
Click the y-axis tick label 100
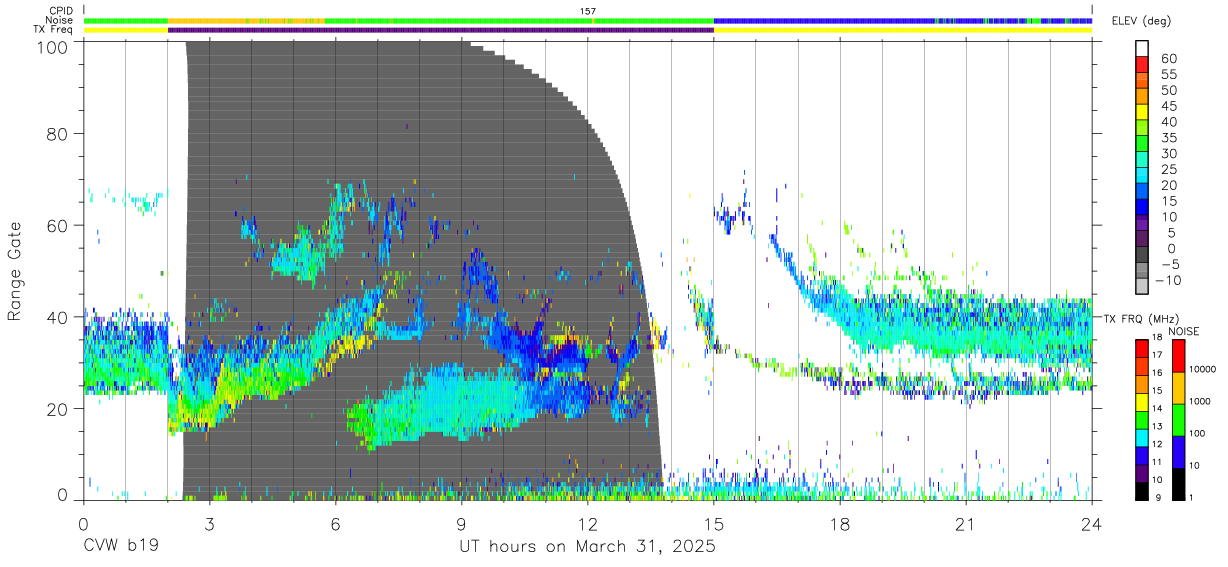pos(52,46)
